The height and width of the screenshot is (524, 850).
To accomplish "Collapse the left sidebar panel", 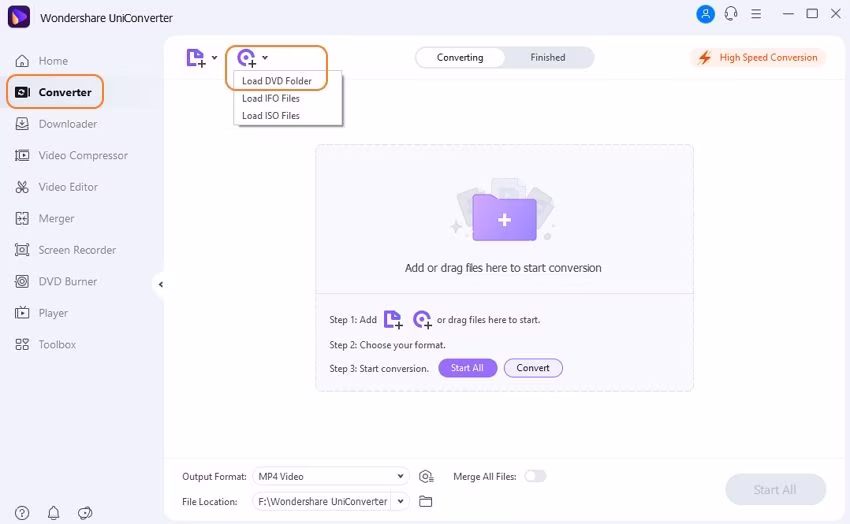I will [160, 284].
